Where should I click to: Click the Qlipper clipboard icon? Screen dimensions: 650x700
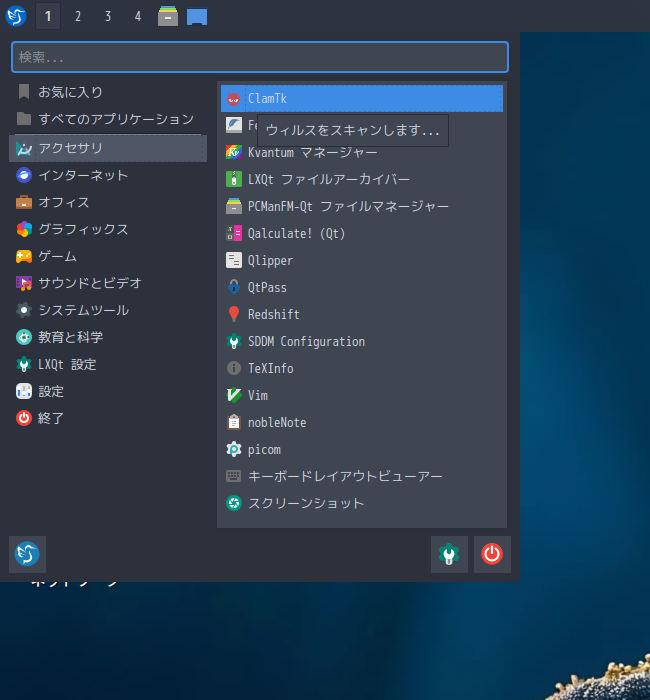(x=234, y=260)
